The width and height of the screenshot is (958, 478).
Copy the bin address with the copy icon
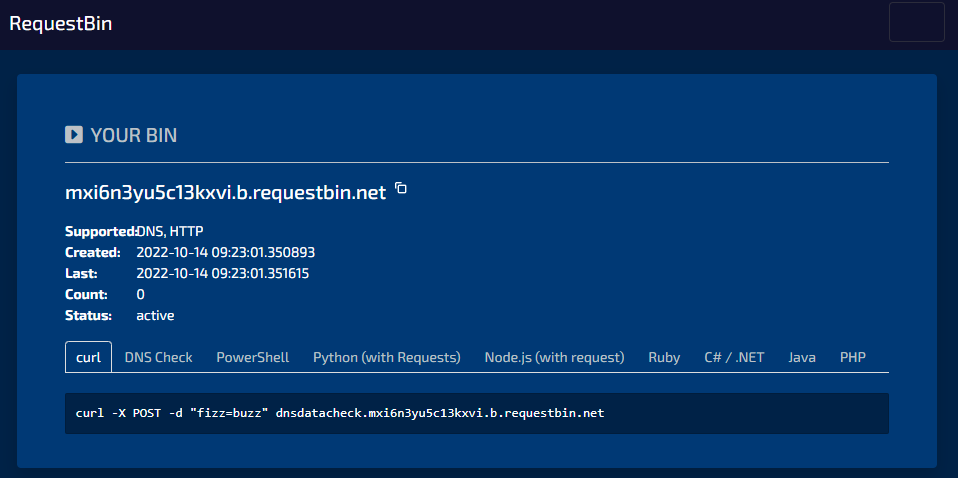(401, 188)
